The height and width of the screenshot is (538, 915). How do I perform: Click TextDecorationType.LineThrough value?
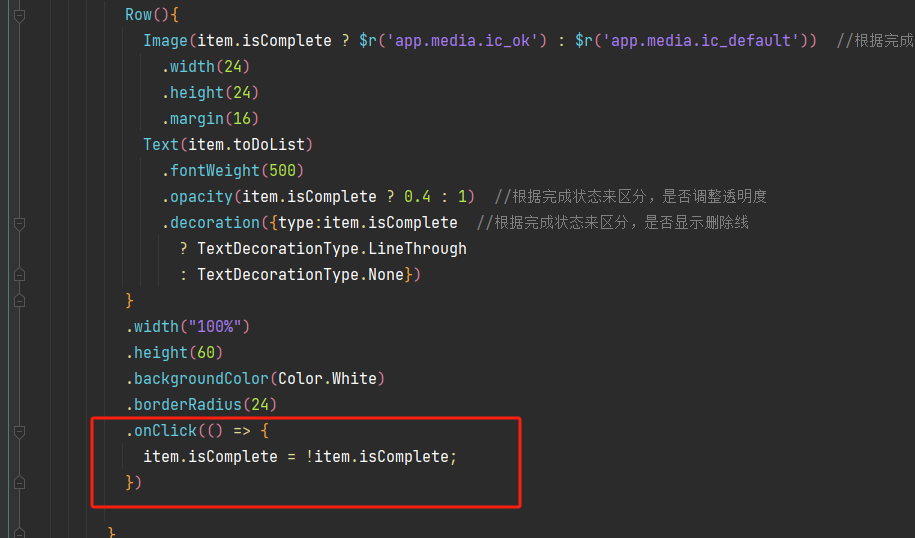coord(331,249)
